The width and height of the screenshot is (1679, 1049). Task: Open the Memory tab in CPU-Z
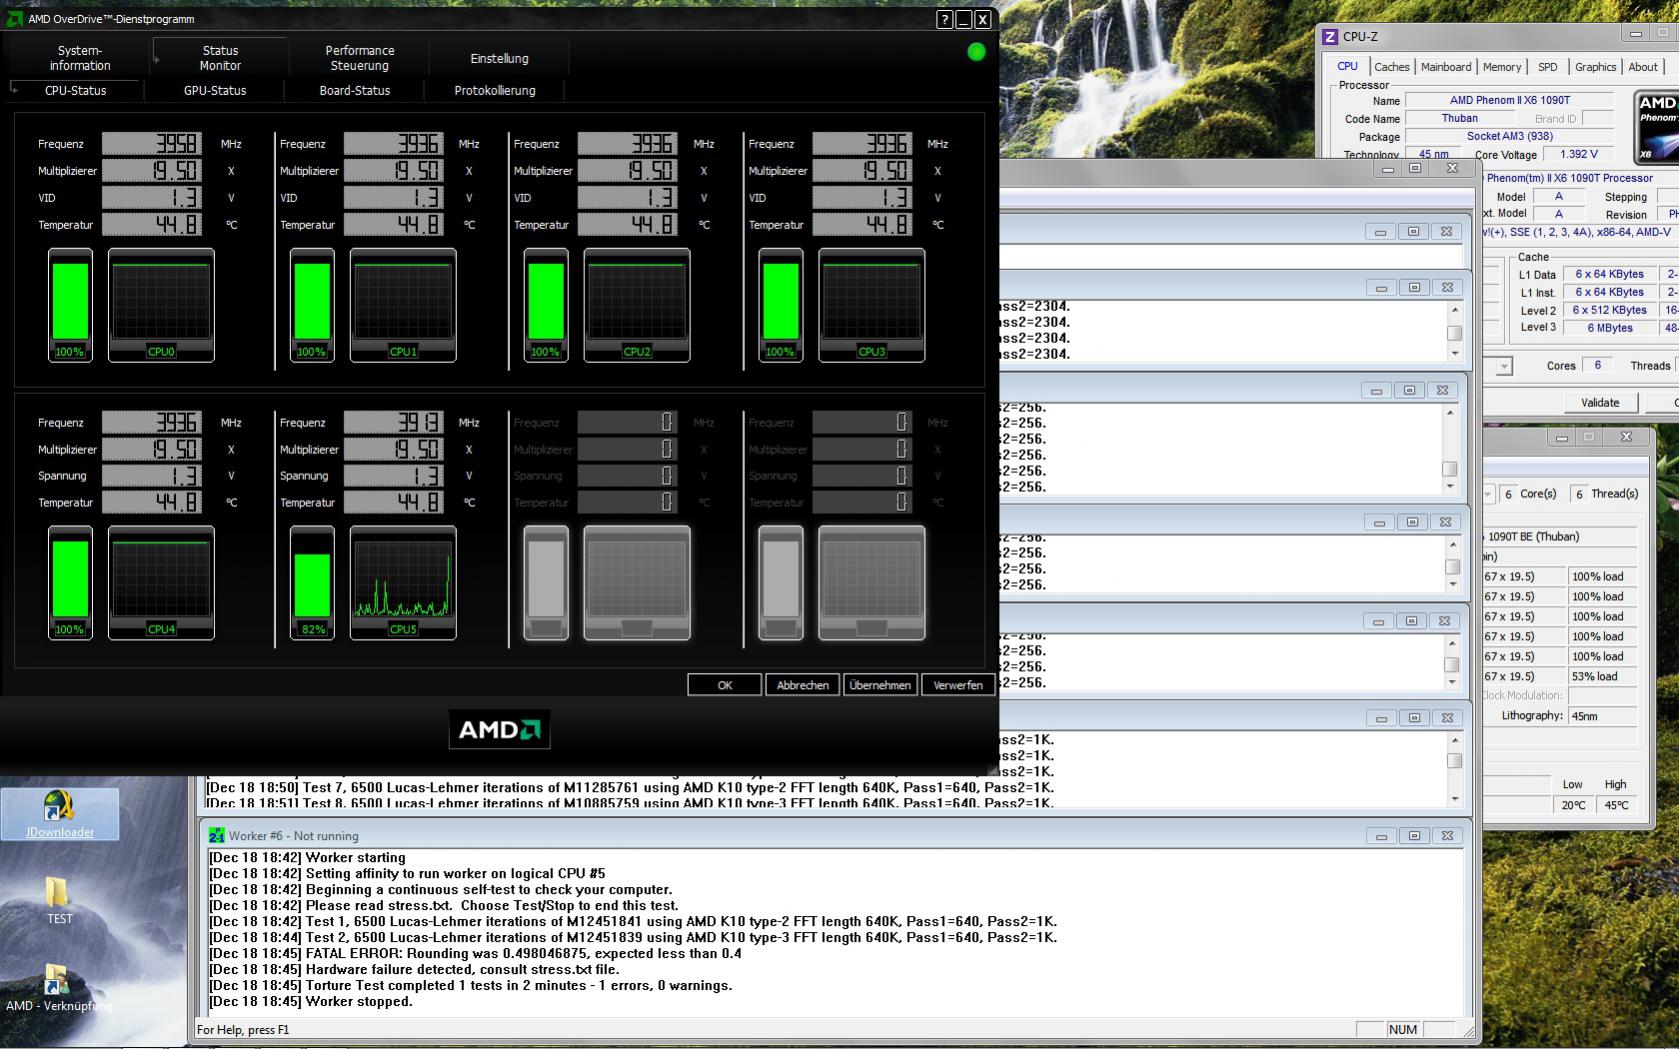coord(1502,67)
